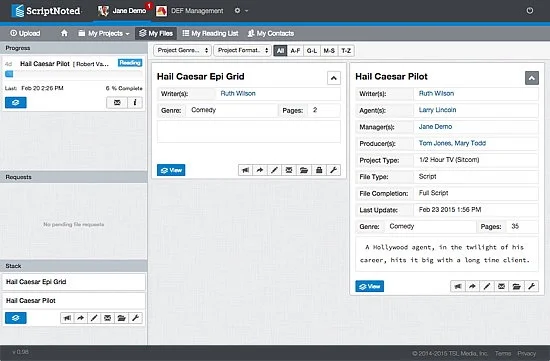
Task: Click the ScriptNoted logo
Action: tap(46, 11)
